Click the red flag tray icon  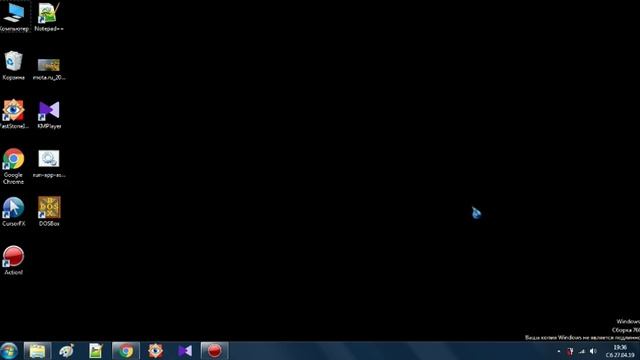point(570,351)
